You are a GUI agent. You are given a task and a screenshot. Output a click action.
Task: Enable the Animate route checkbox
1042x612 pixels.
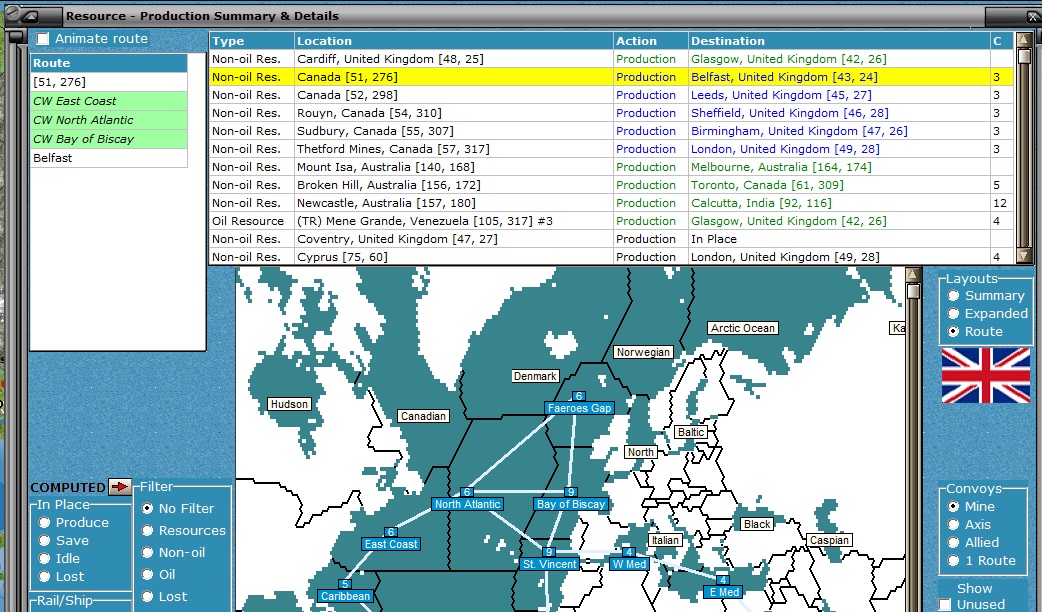point(43,39)
